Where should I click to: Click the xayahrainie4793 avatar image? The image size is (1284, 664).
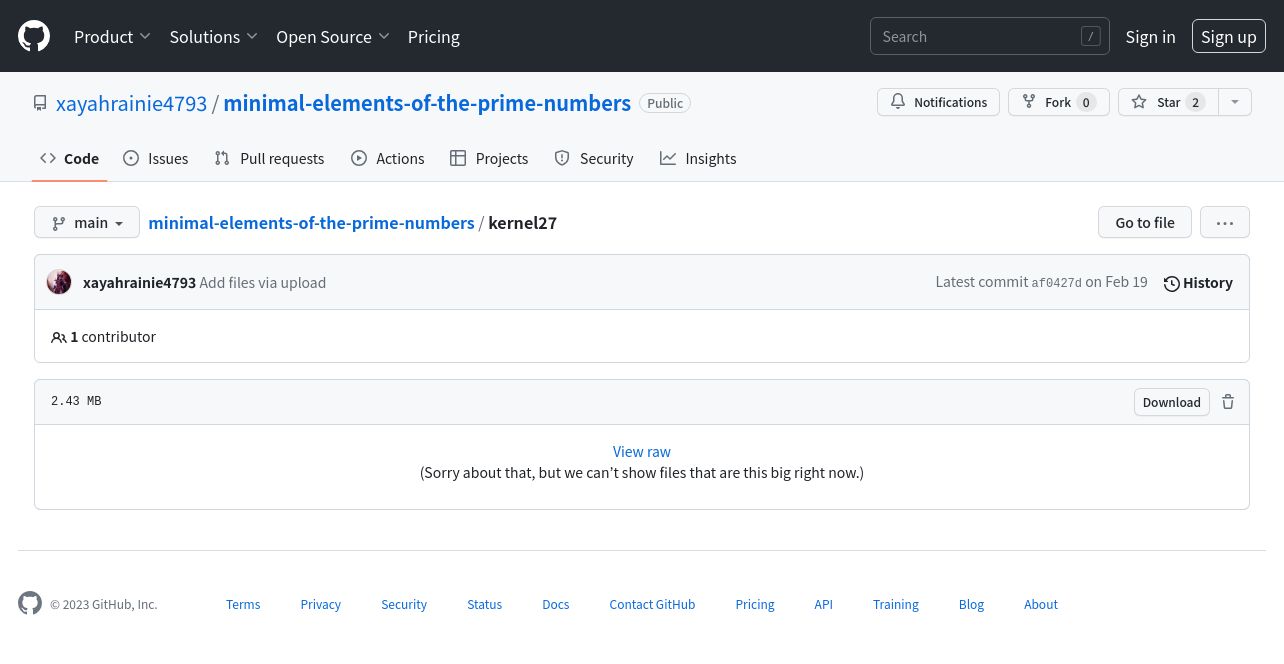(59, 282)
